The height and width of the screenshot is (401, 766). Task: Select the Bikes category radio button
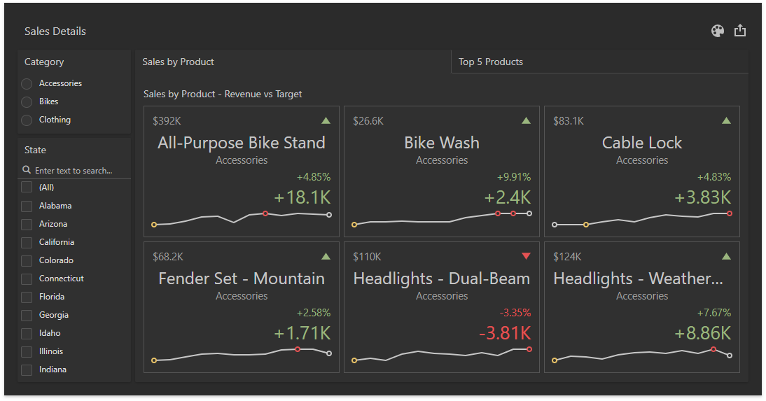click(27, 102)
